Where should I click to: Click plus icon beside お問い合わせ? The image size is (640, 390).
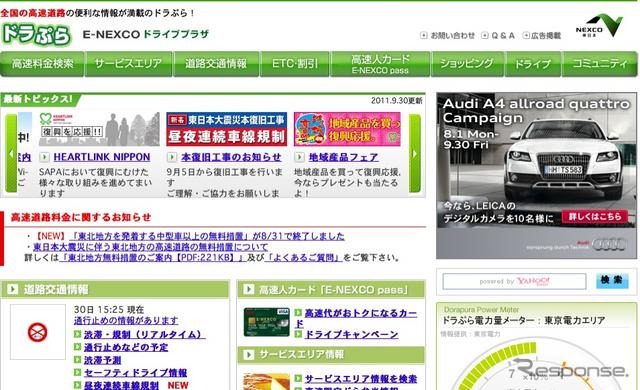pos(424,35)
